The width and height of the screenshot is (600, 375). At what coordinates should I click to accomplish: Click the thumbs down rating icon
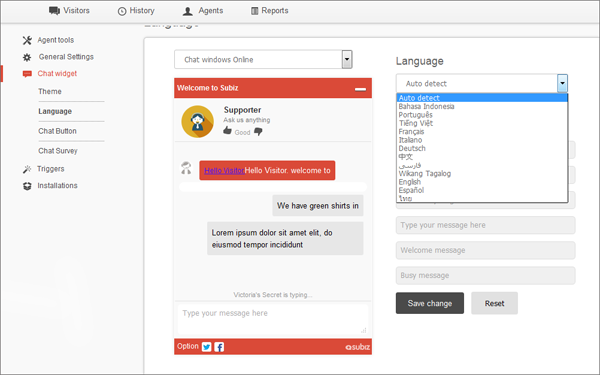tap(258, 132)
